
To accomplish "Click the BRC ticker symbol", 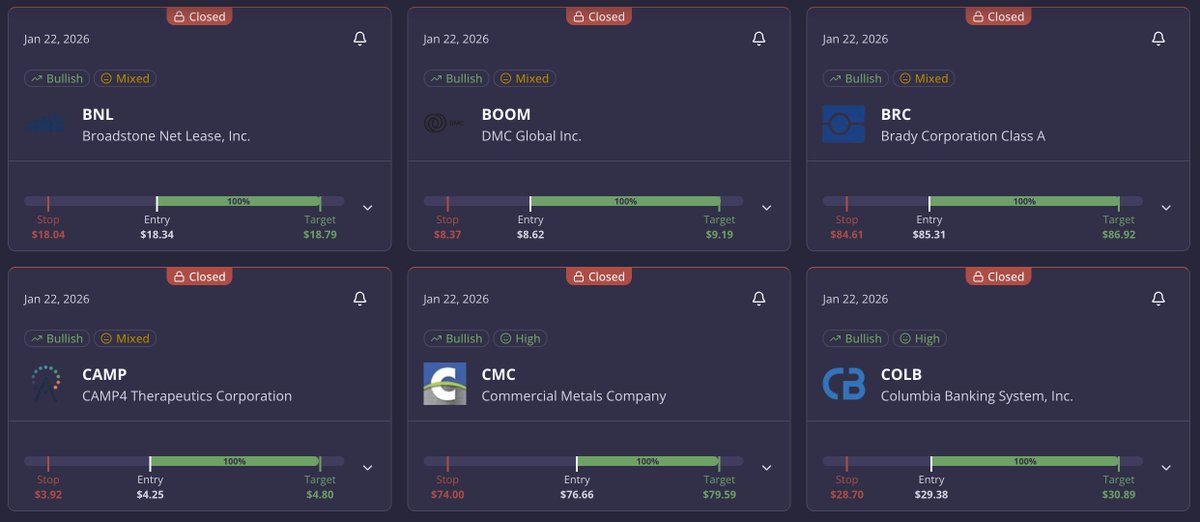I will click(x=896, y=114).
